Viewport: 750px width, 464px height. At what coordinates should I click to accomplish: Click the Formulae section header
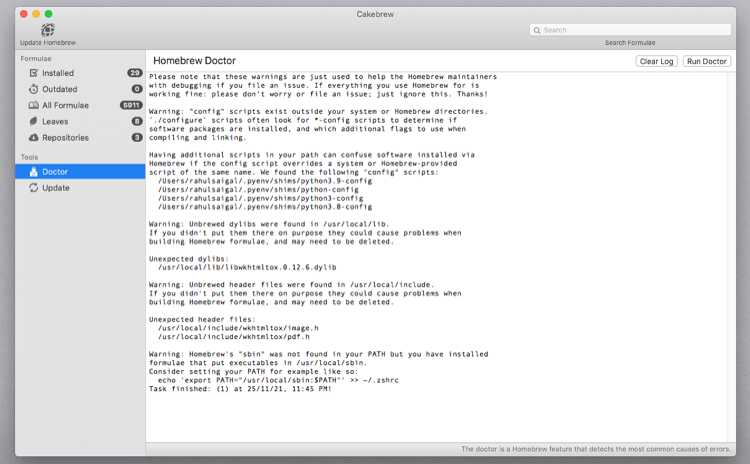(x=36, y=58)
